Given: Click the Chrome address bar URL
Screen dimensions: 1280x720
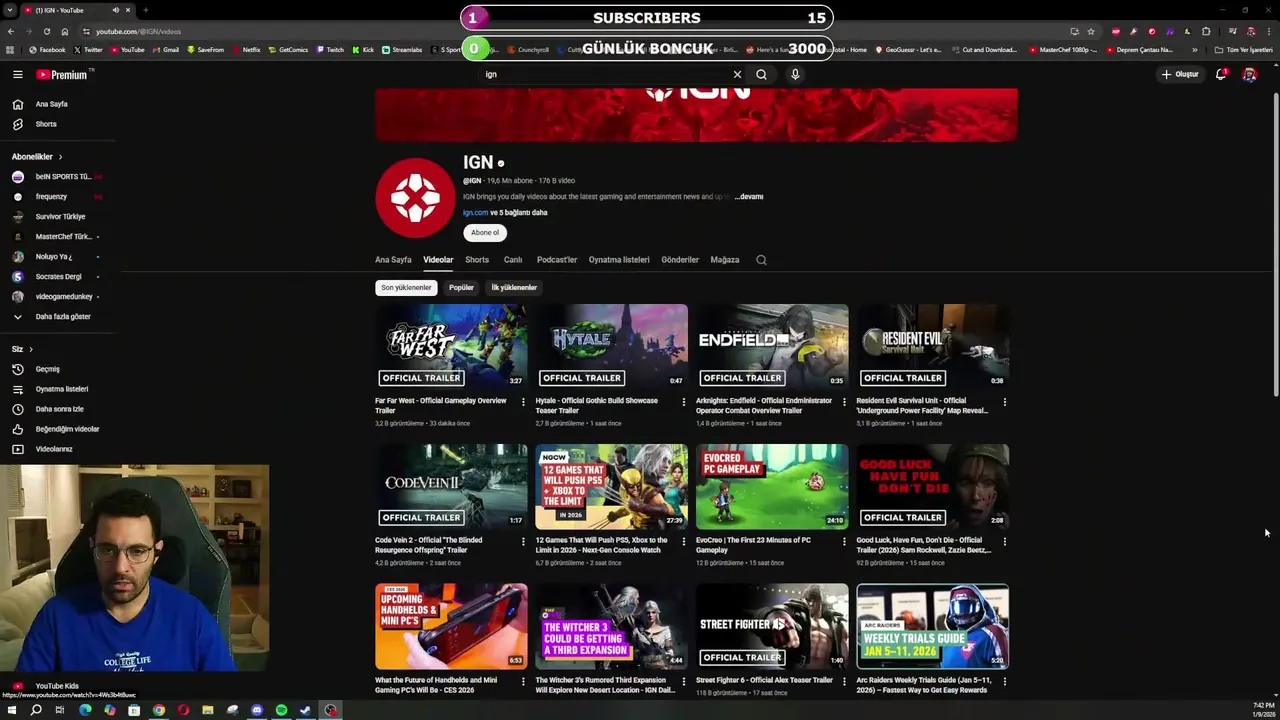Looking at the screenshot, I should pos(139,31).
